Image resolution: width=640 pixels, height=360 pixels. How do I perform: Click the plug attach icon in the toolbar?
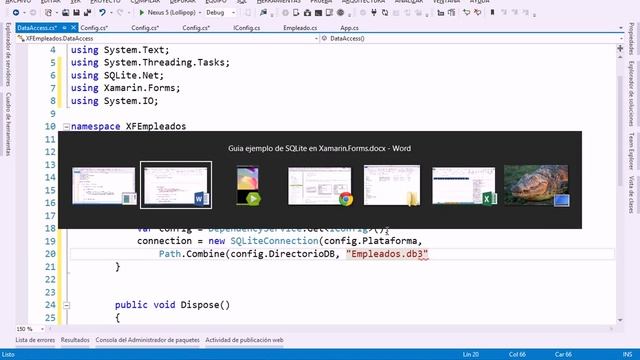tap(373, 13)
